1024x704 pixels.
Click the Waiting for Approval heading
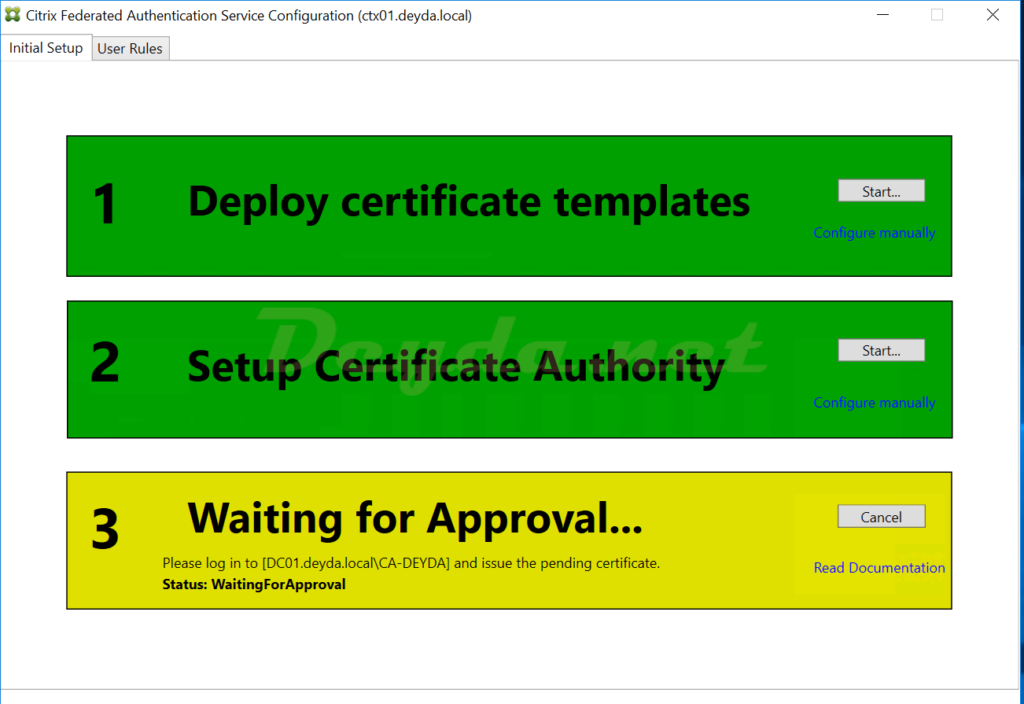(415, 519)
